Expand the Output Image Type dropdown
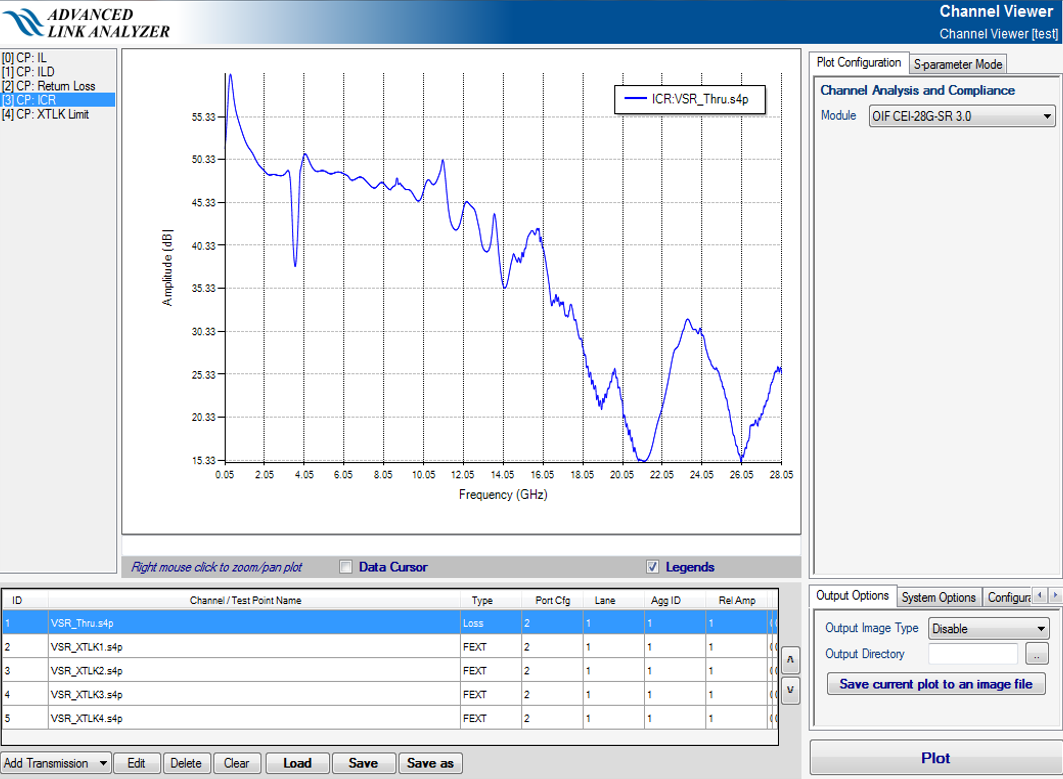Viewport: 1063px width, 779px height. (x=988, y=629)
